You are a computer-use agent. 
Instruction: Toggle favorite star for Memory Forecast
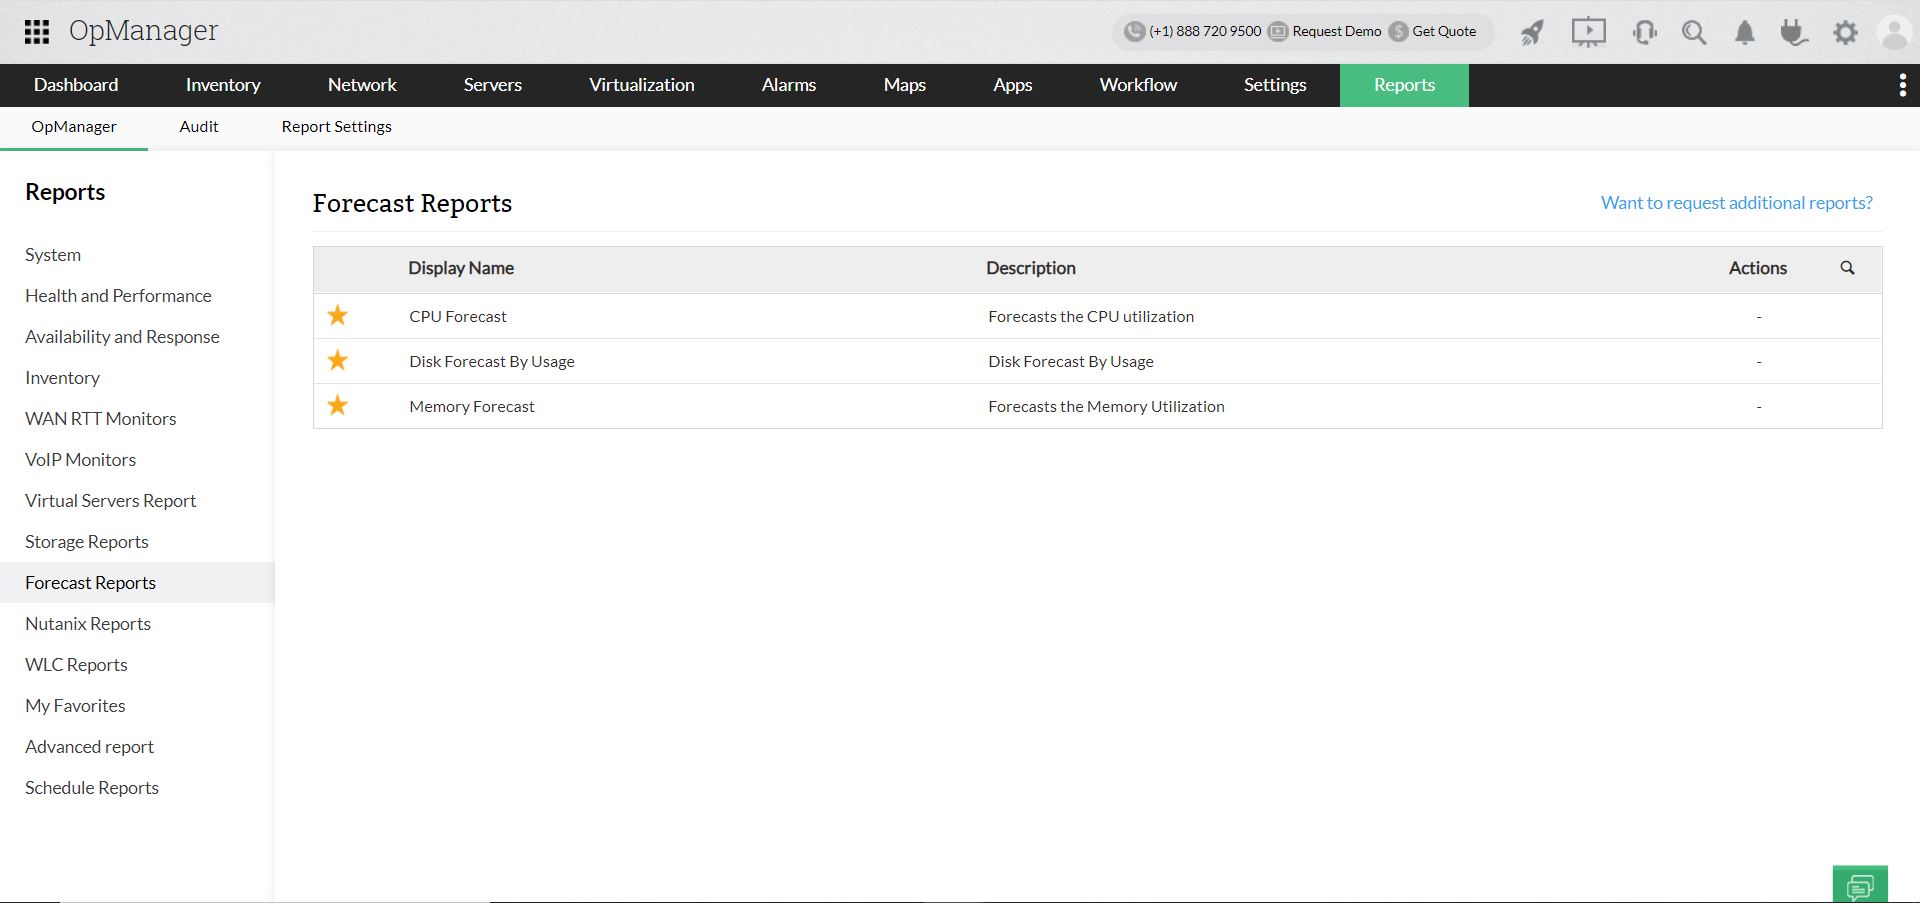pos(338,406)
